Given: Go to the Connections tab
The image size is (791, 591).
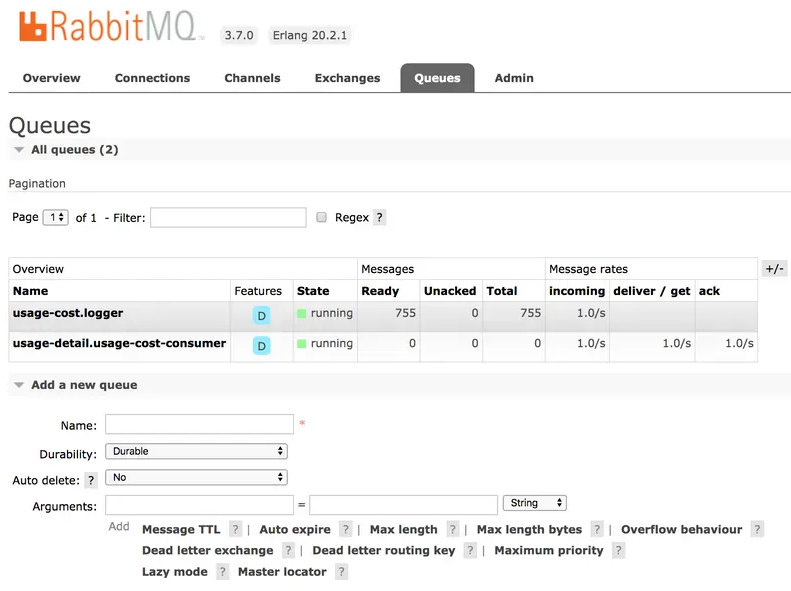Looking at the screenshot, I should [152, 78].
